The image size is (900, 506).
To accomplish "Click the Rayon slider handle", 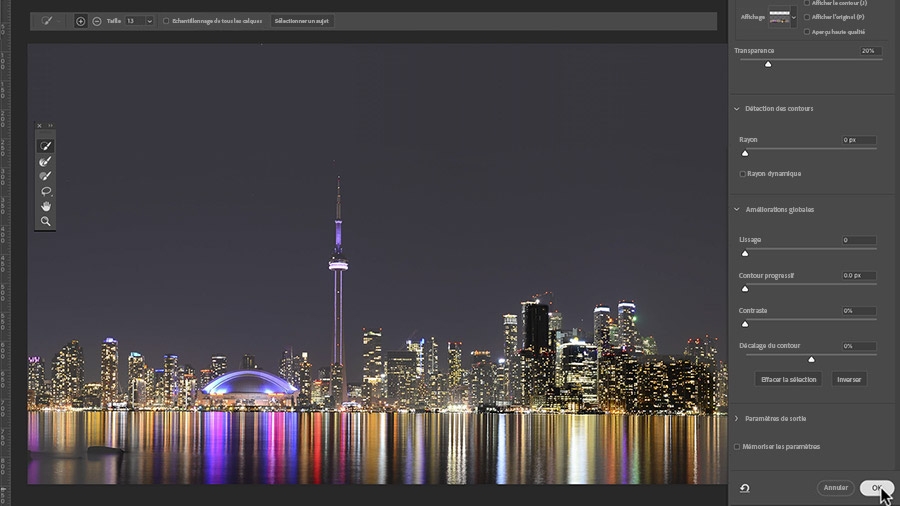I will tap(745, 153).
